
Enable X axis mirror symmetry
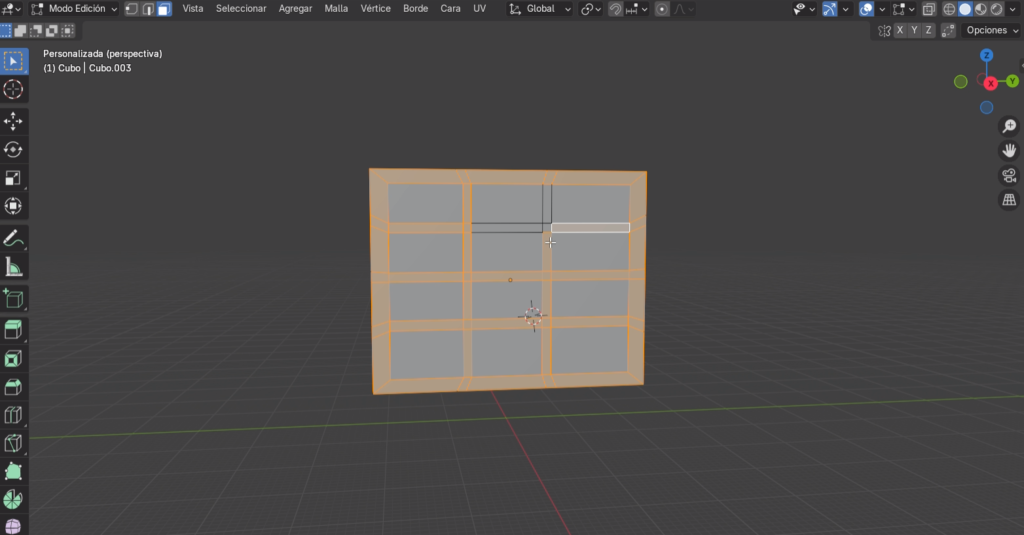[900, 31]
